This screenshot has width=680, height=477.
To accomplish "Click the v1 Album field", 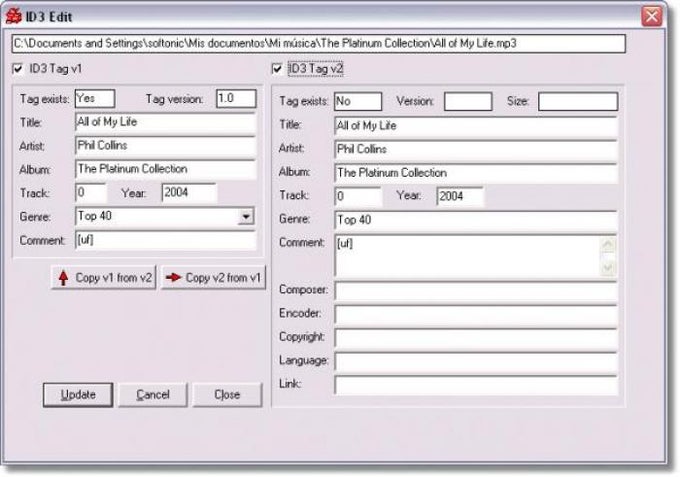I will coord(165,169).
